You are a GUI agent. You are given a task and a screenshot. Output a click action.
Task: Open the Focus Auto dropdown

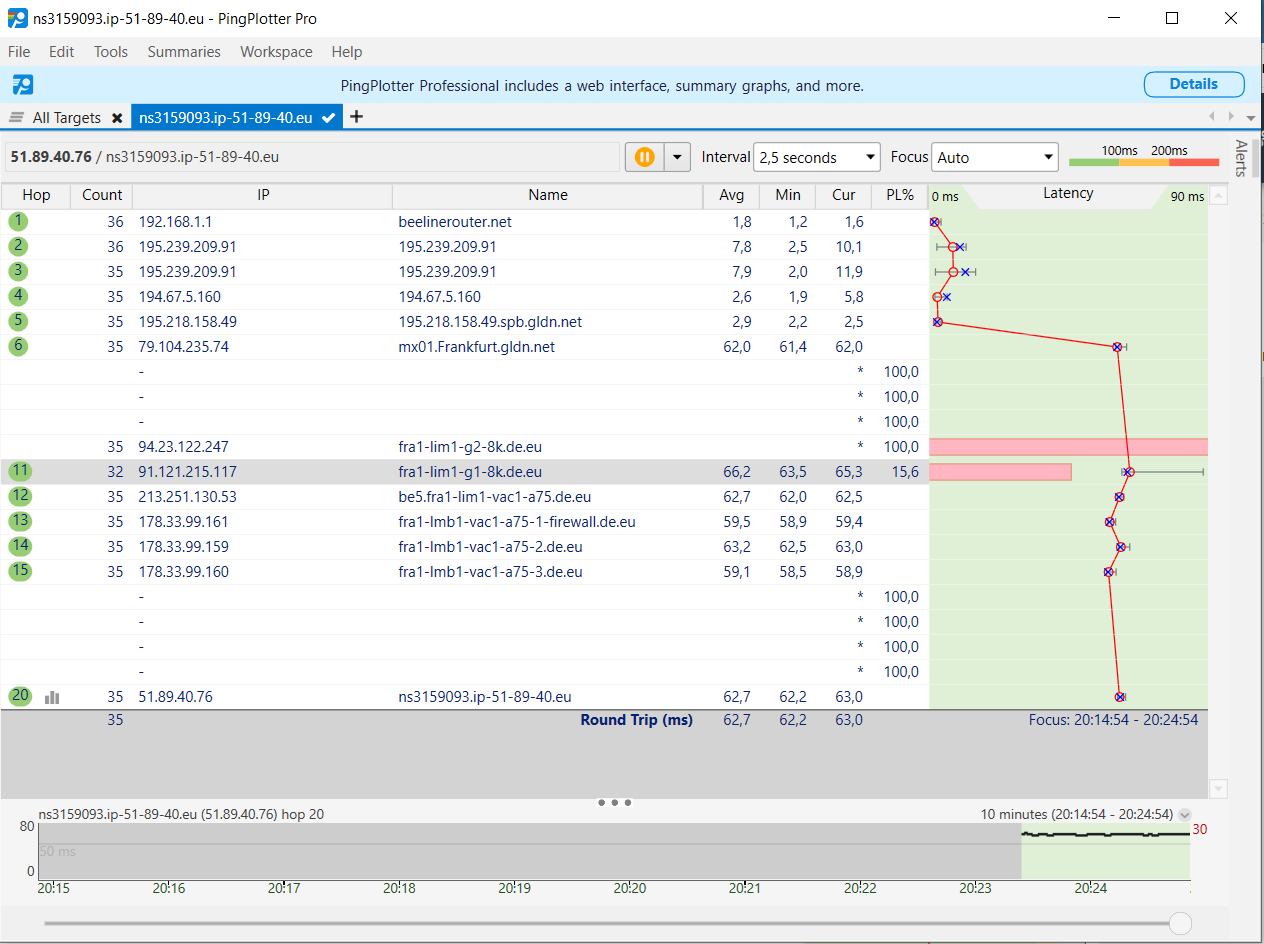click(994, 157)
